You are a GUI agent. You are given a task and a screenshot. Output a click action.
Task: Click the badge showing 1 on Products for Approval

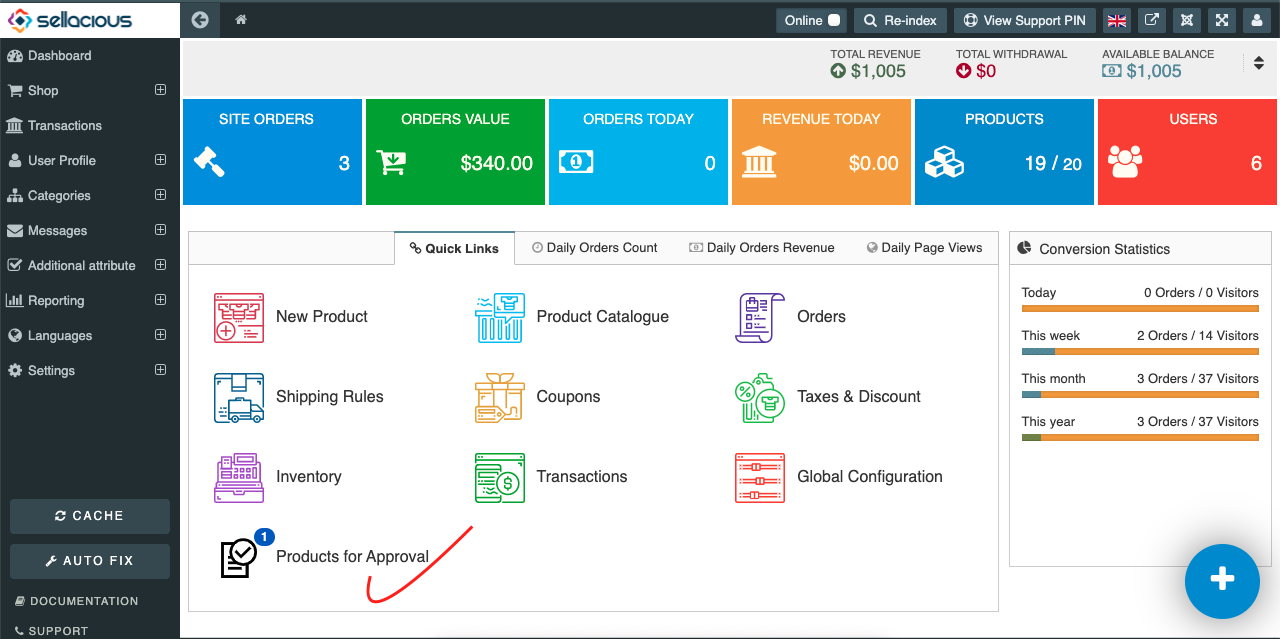tap(264, 537)
